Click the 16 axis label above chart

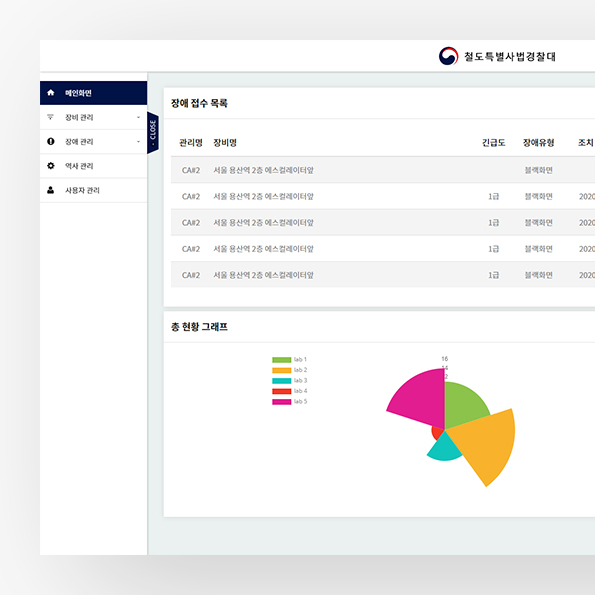click(x=445, y=359)
